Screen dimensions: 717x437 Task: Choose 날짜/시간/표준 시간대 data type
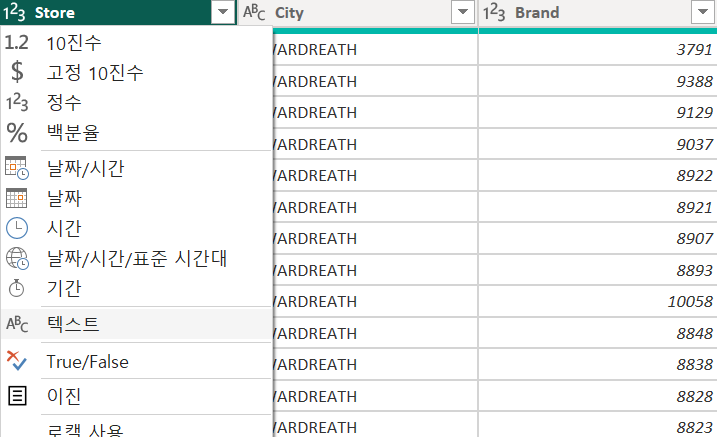tap(136, 258)
